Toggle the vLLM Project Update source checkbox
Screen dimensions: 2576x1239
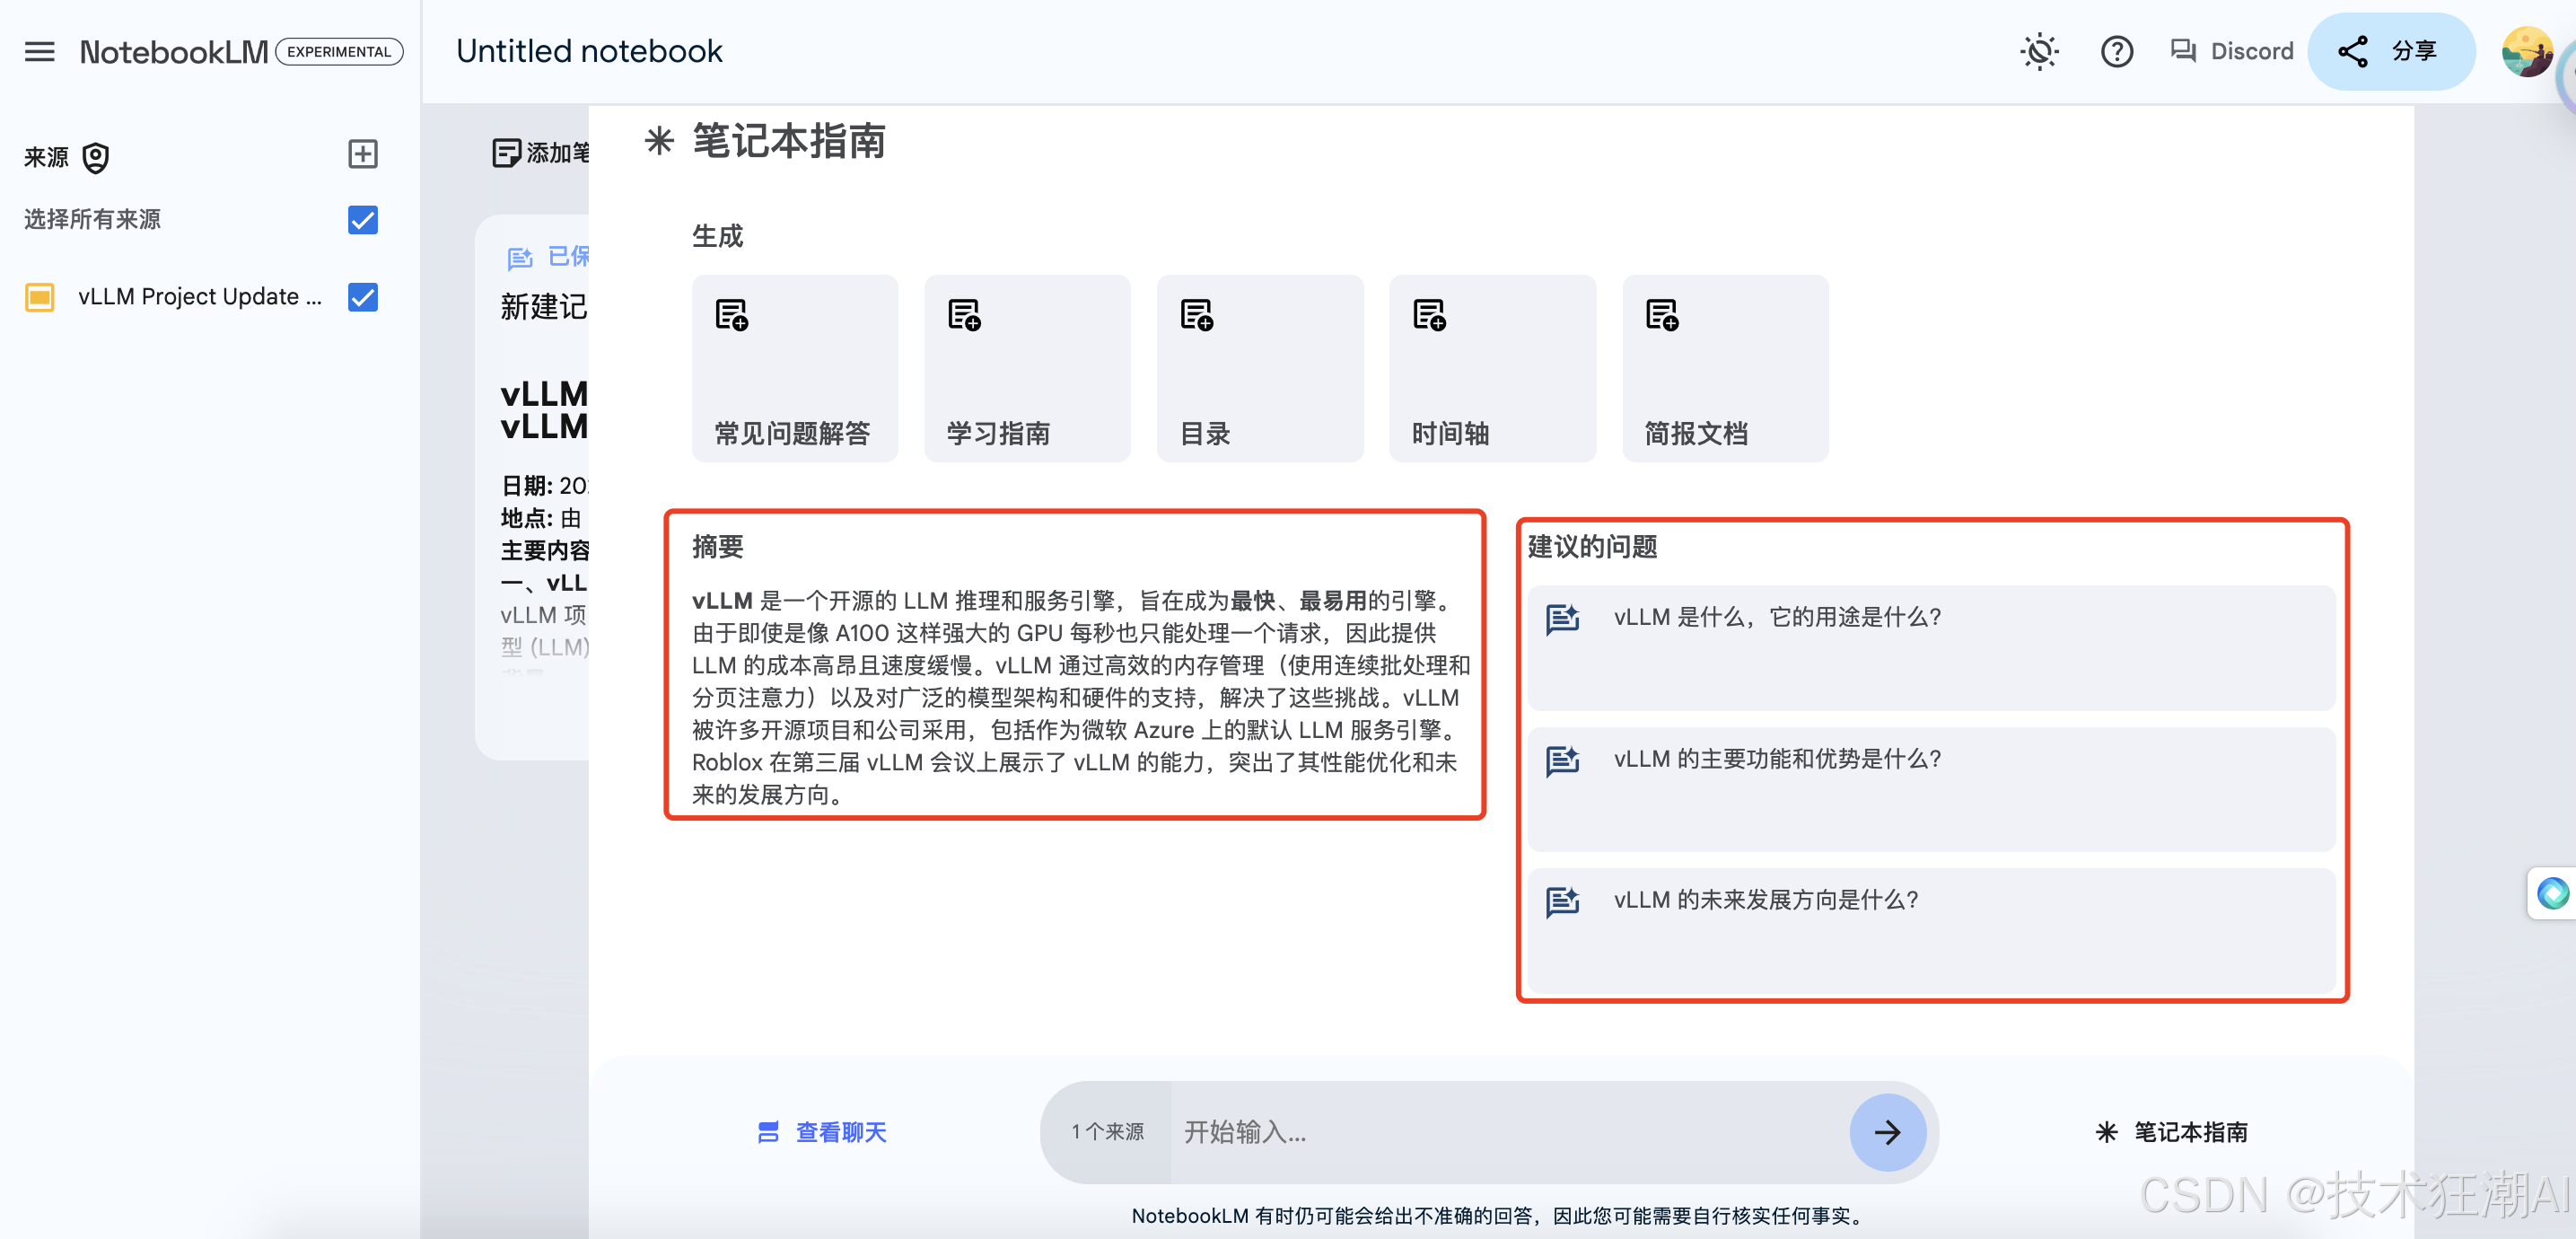[x=363, y=297]
